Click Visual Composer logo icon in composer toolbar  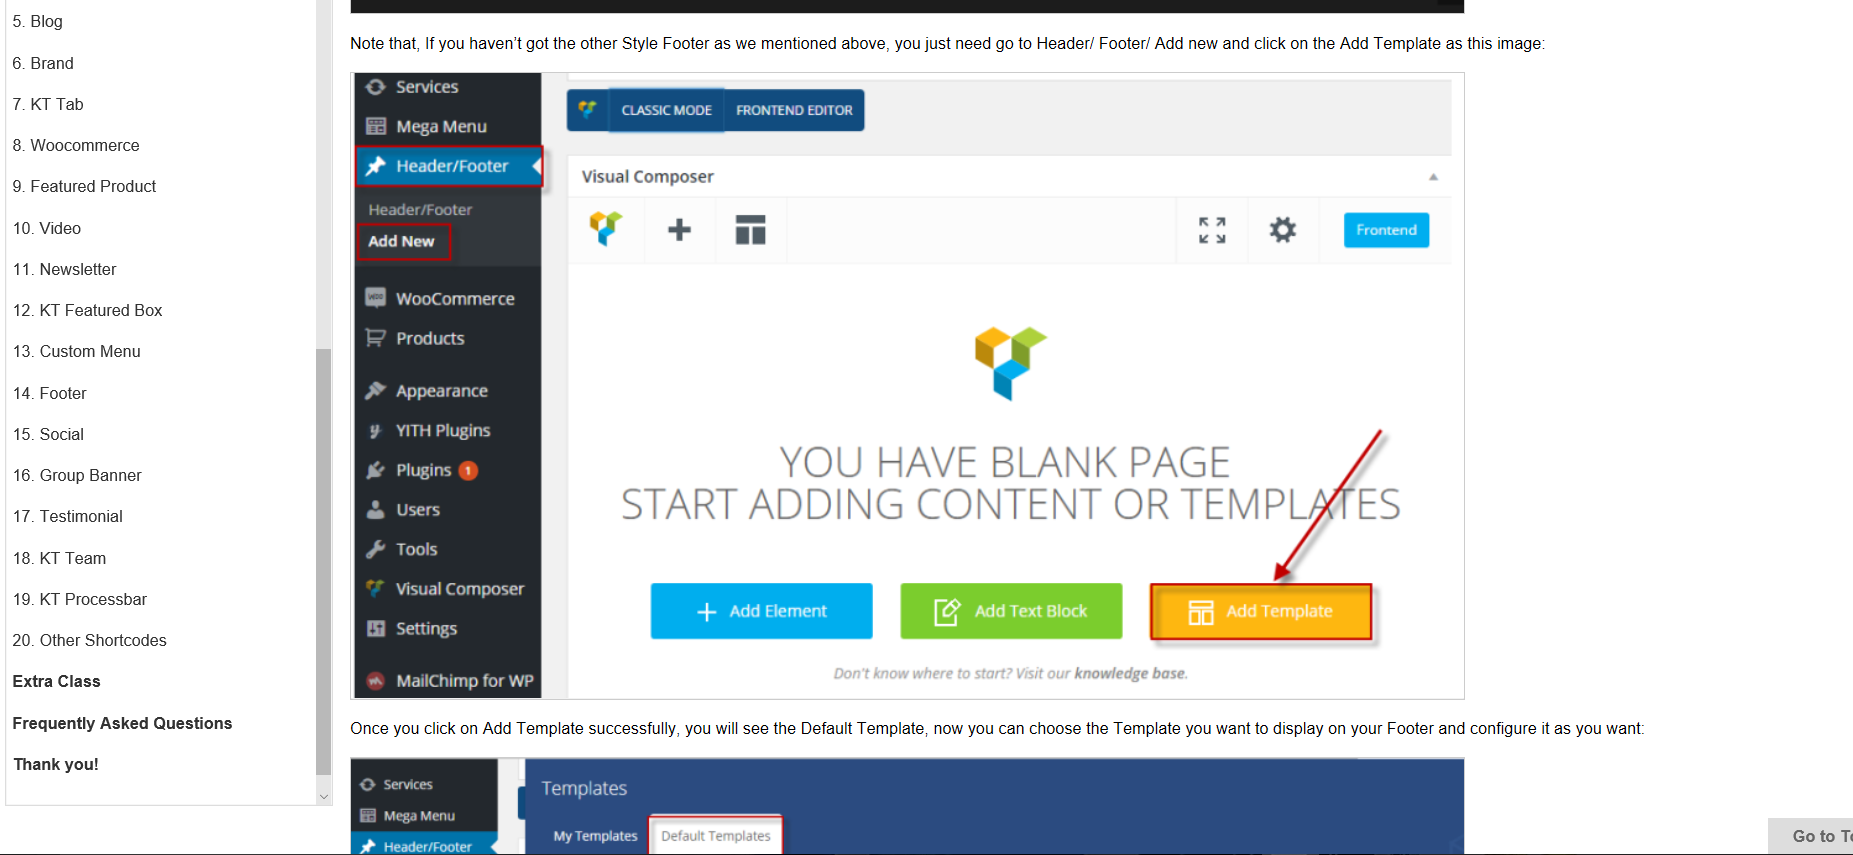pos(606,230)
